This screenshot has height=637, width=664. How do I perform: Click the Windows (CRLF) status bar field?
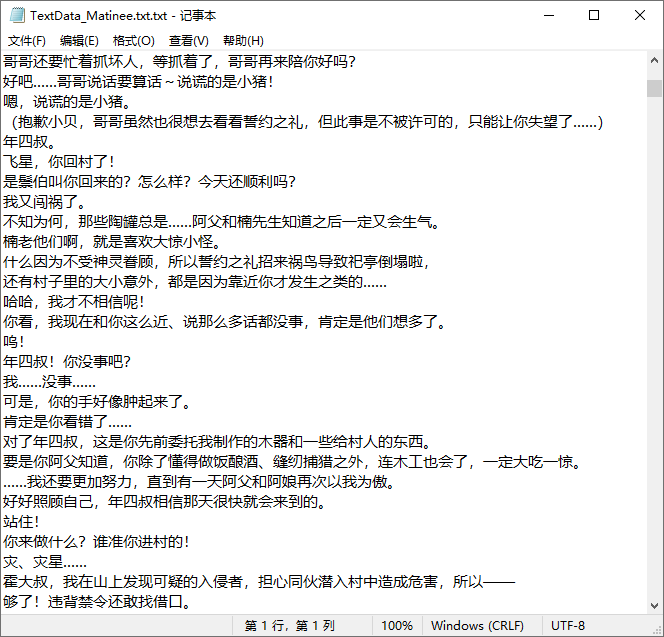pyautogui.click(x=476, y=625)
